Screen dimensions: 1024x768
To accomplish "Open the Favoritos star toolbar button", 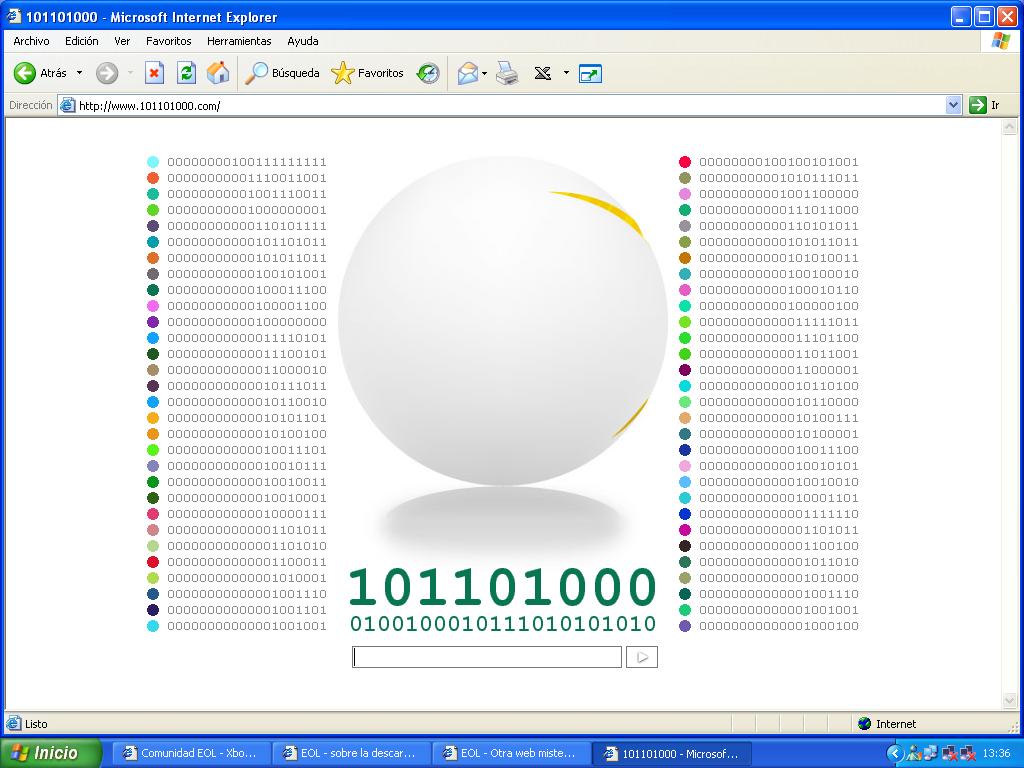I will (x=367, y=73).
